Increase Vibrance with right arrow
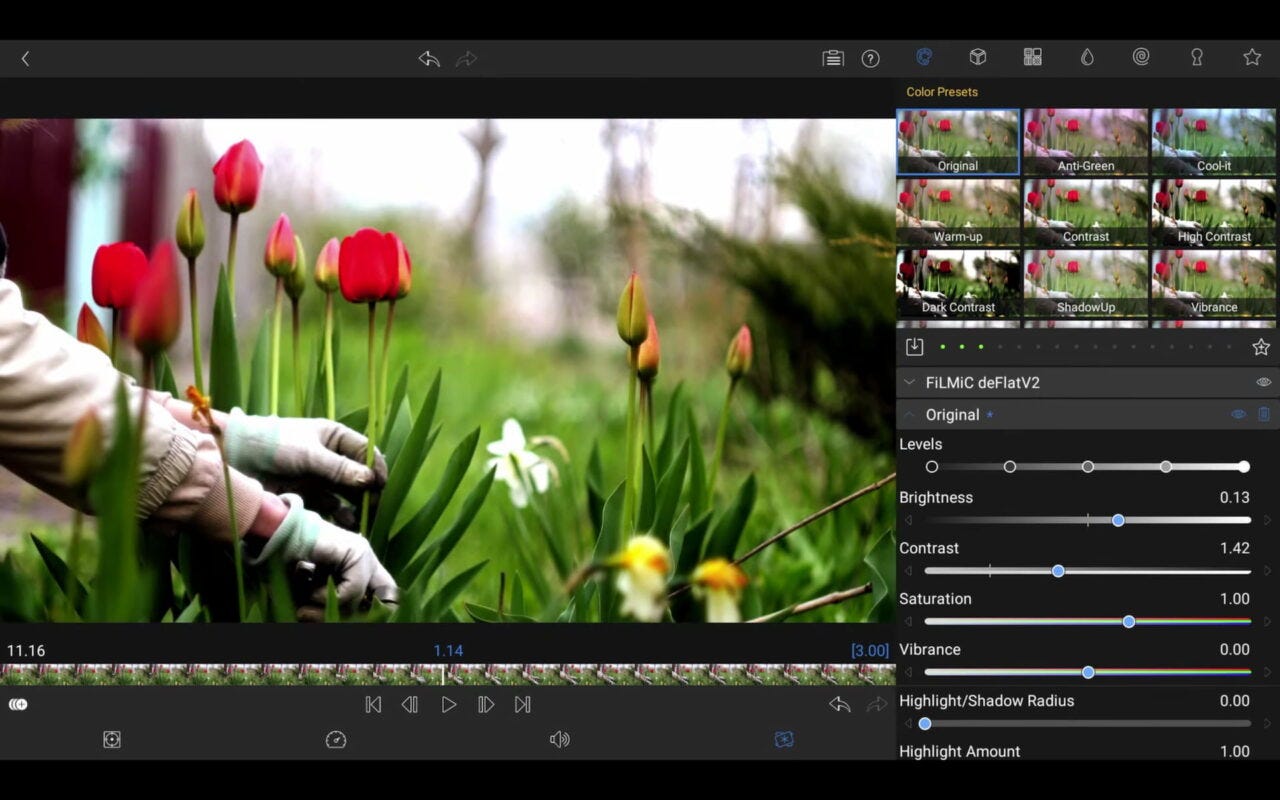1280x800 pixels. pyautogui.click(x=1267, y=672)
